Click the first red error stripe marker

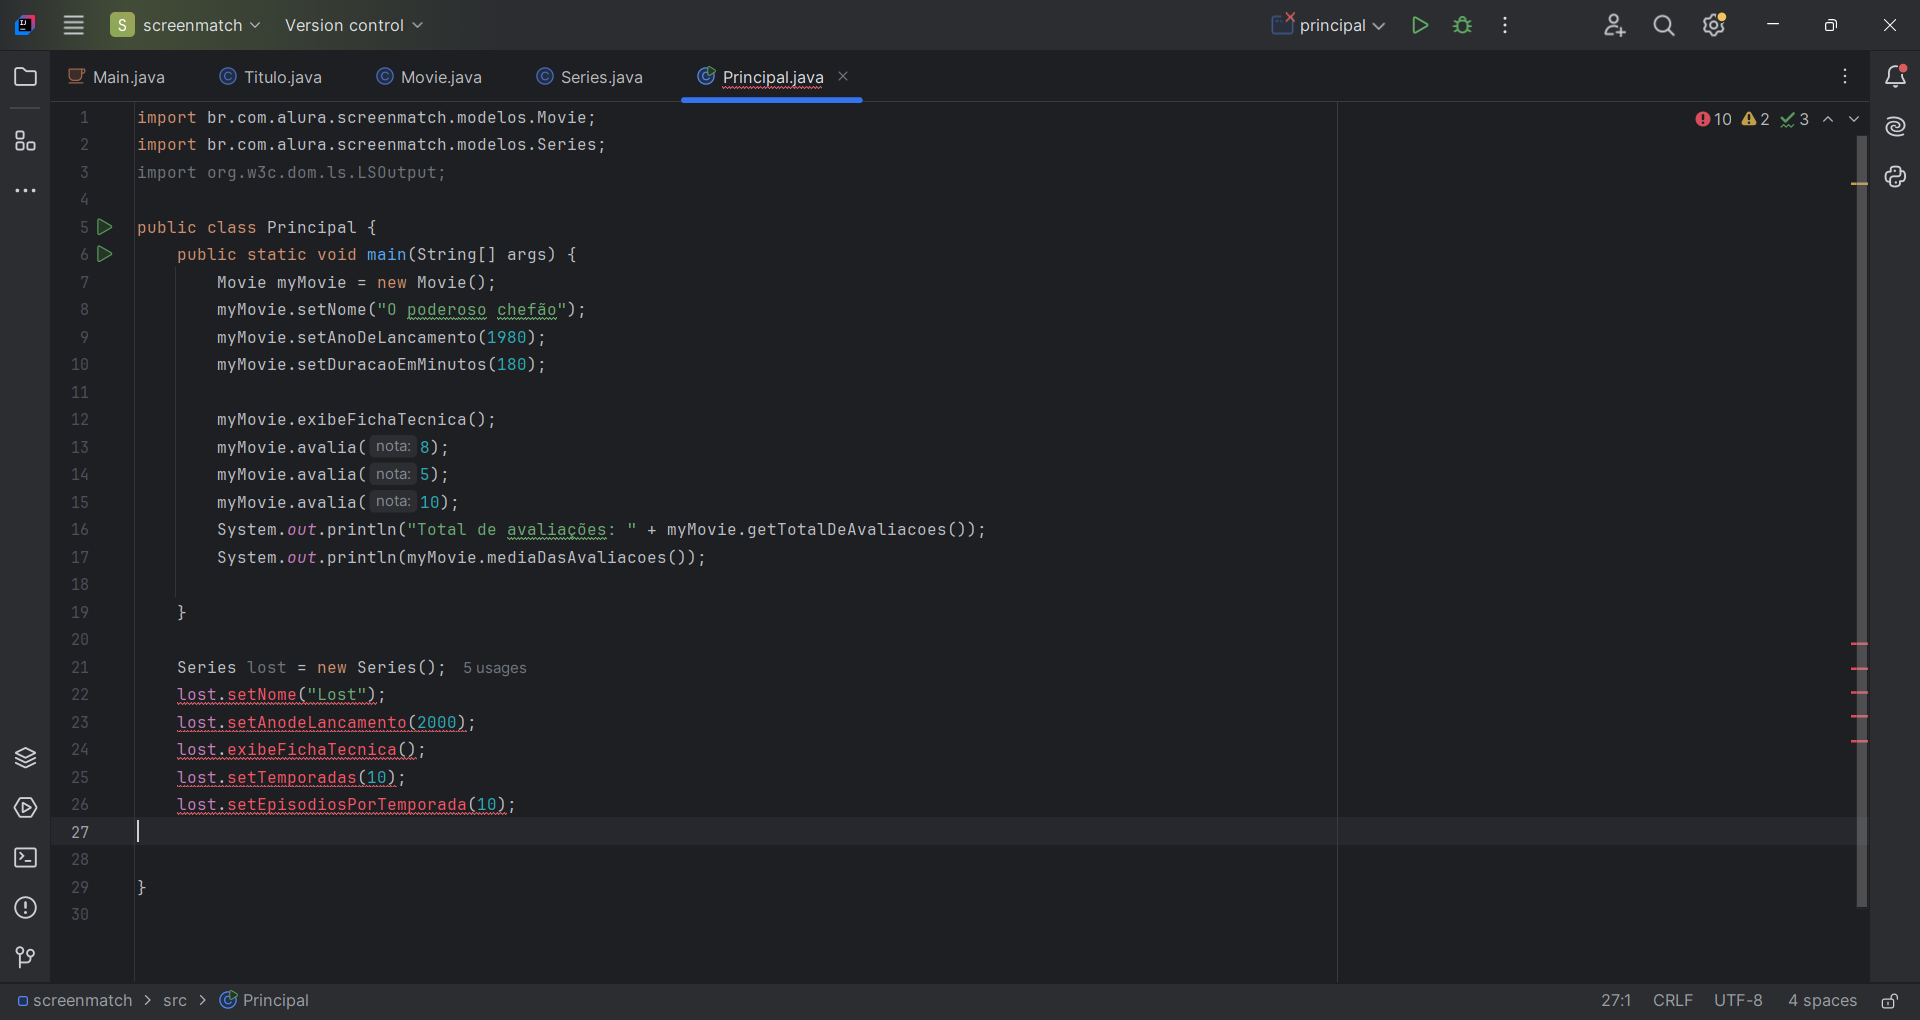[1859, 643]
